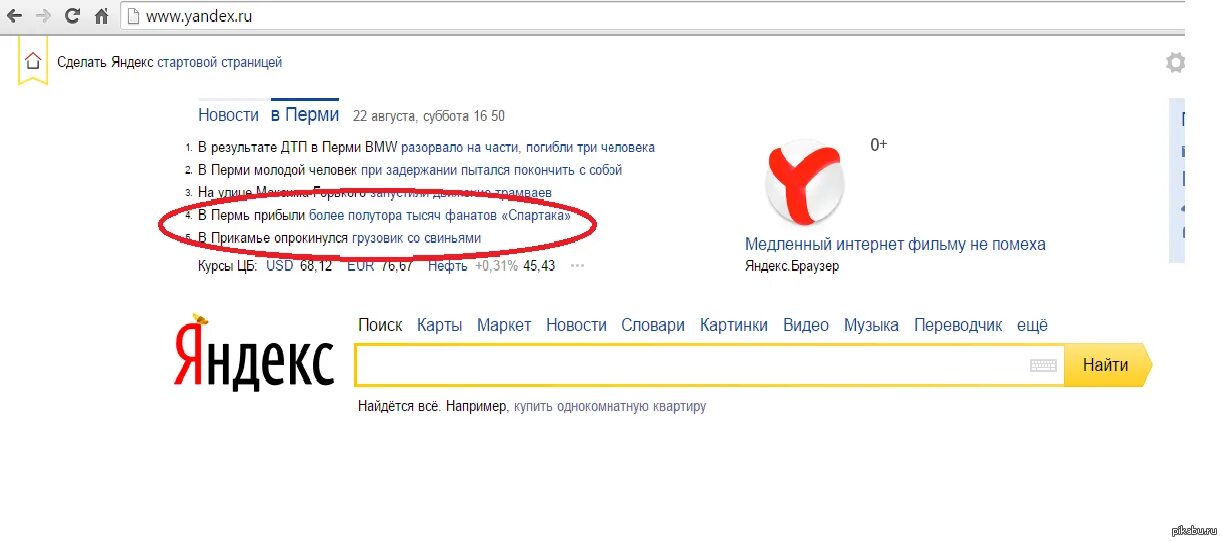
Task: Switch to the Новости tab
Action: point(228,115)
